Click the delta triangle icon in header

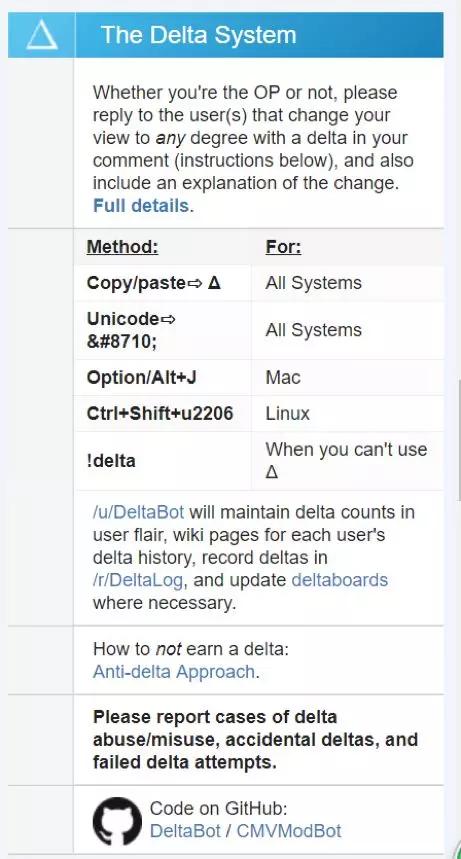tap(42, 35)
